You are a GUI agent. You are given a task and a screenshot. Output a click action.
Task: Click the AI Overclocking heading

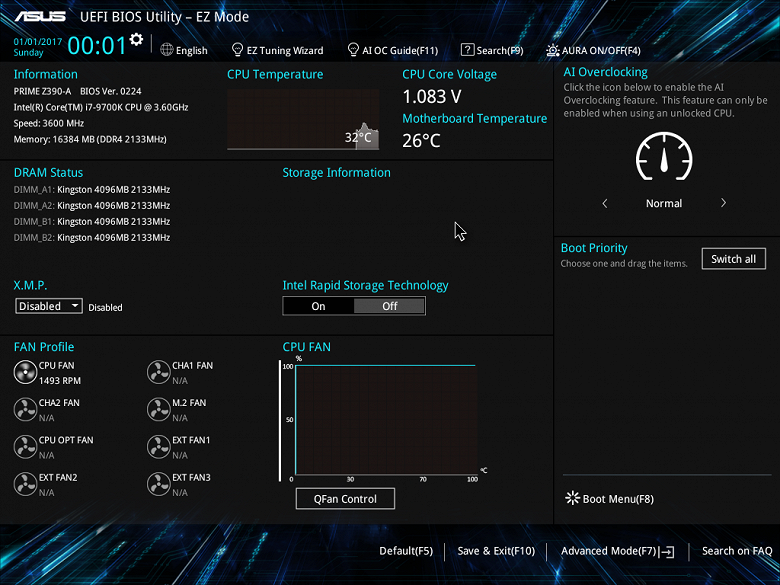coord(605,72)
